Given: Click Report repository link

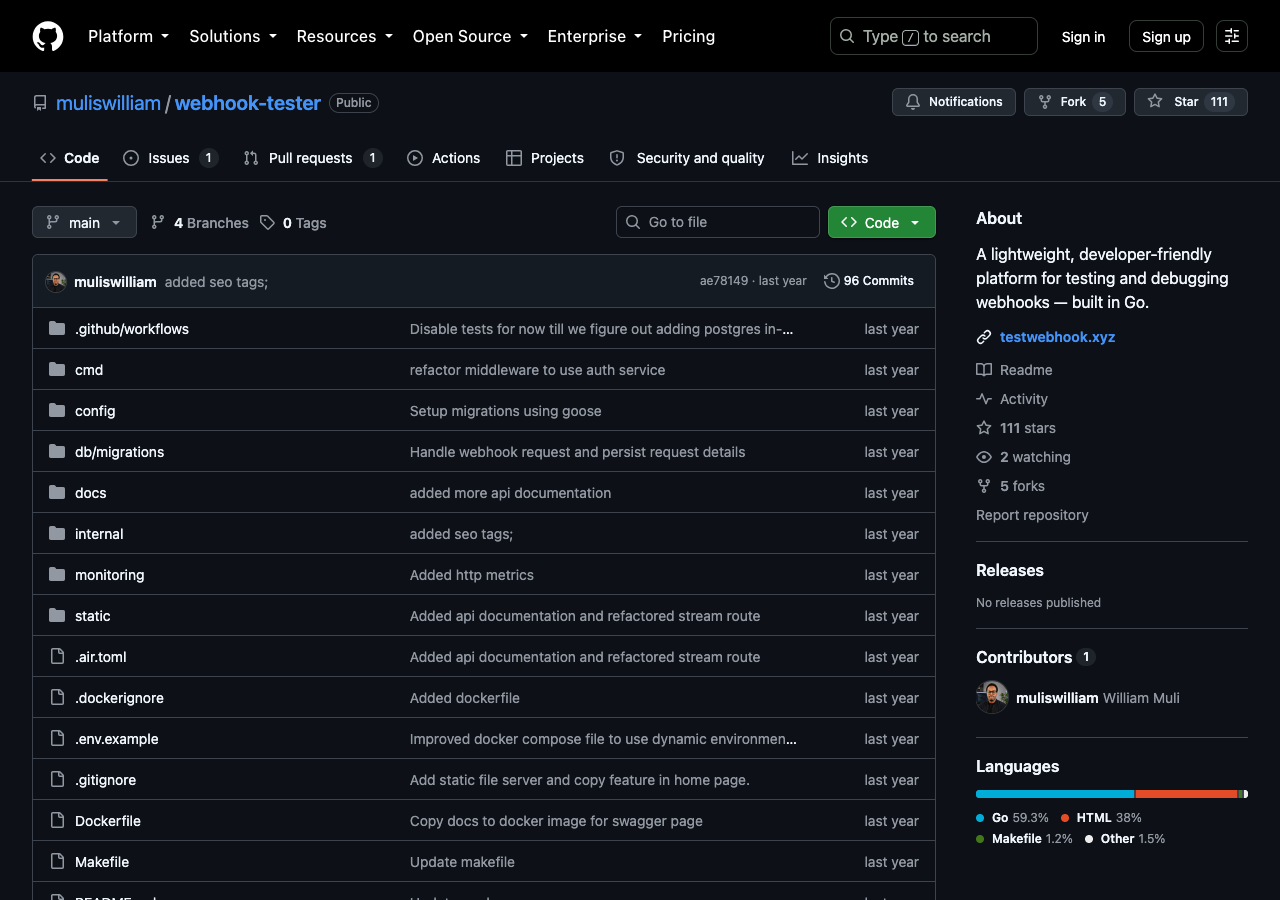Looking at the screenshot, I should (1032, 515).
